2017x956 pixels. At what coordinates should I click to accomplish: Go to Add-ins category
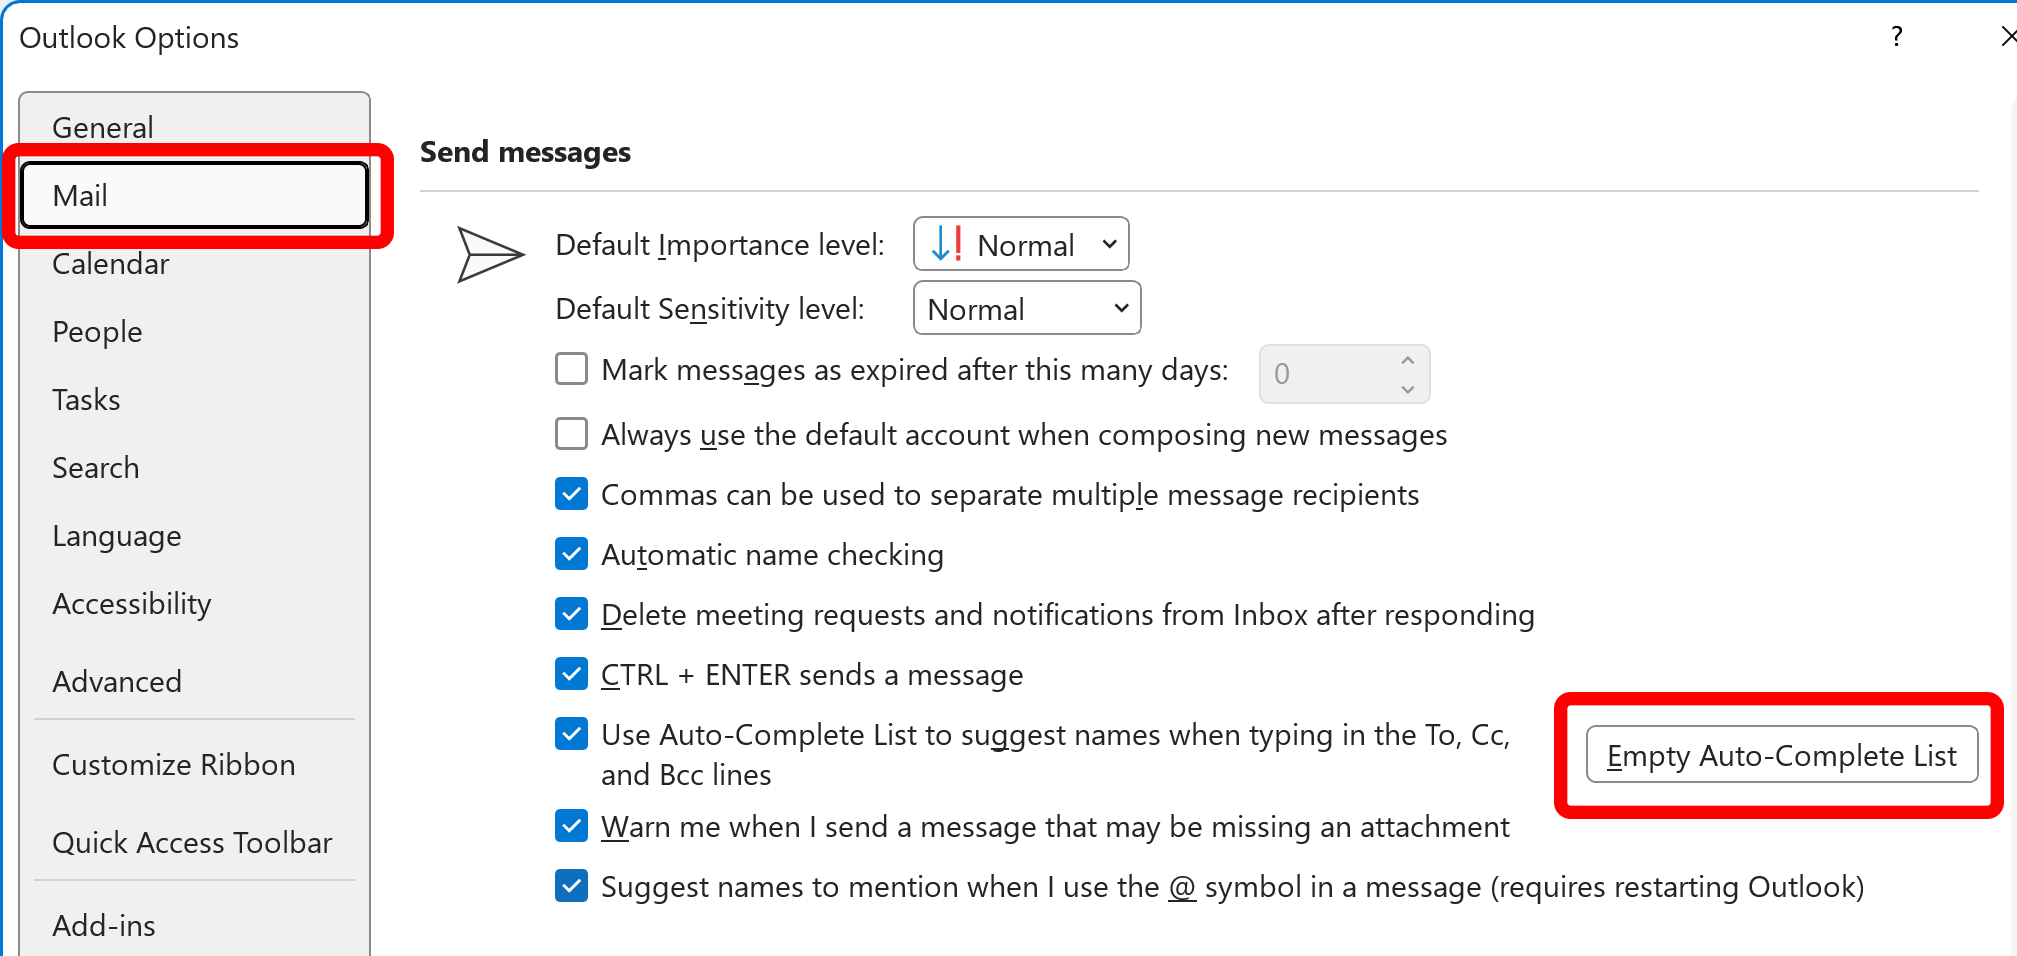pyautogui.click(x=194, y=926)
